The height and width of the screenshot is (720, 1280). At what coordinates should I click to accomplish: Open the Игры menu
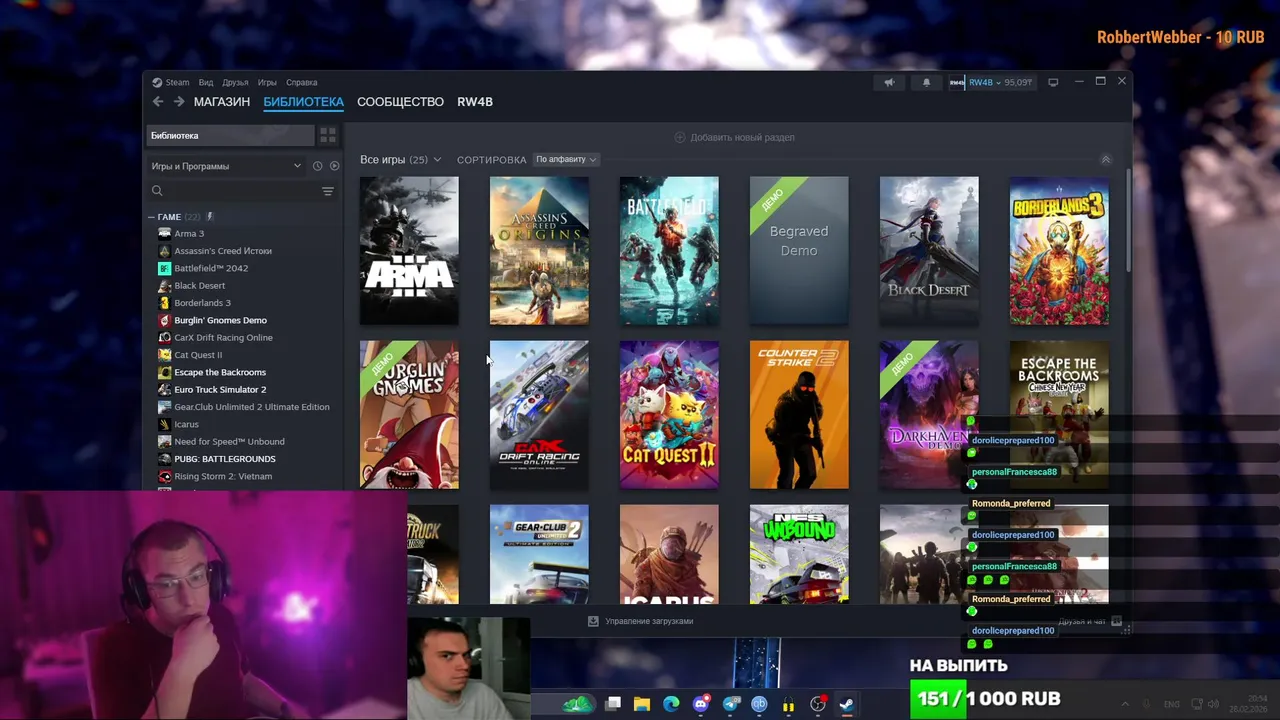point(267,83)
